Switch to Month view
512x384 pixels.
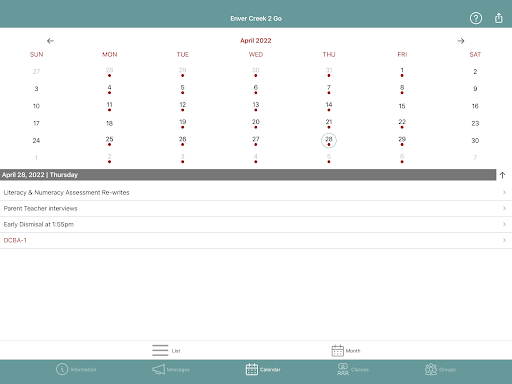coord(346,350)
